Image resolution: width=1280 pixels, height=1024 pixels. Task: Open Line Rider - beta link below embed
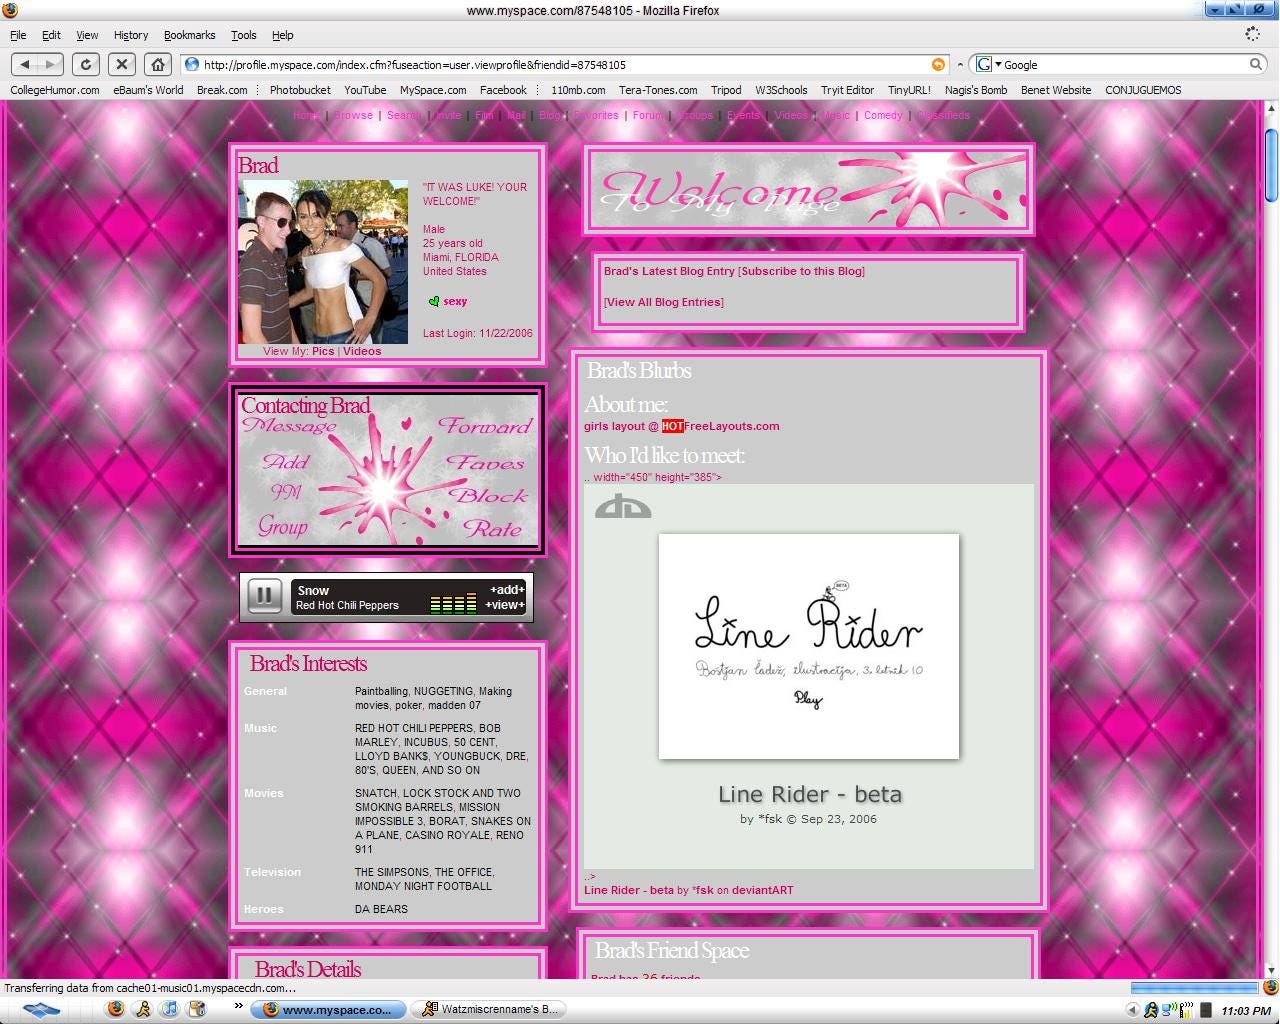pos(629,890)
